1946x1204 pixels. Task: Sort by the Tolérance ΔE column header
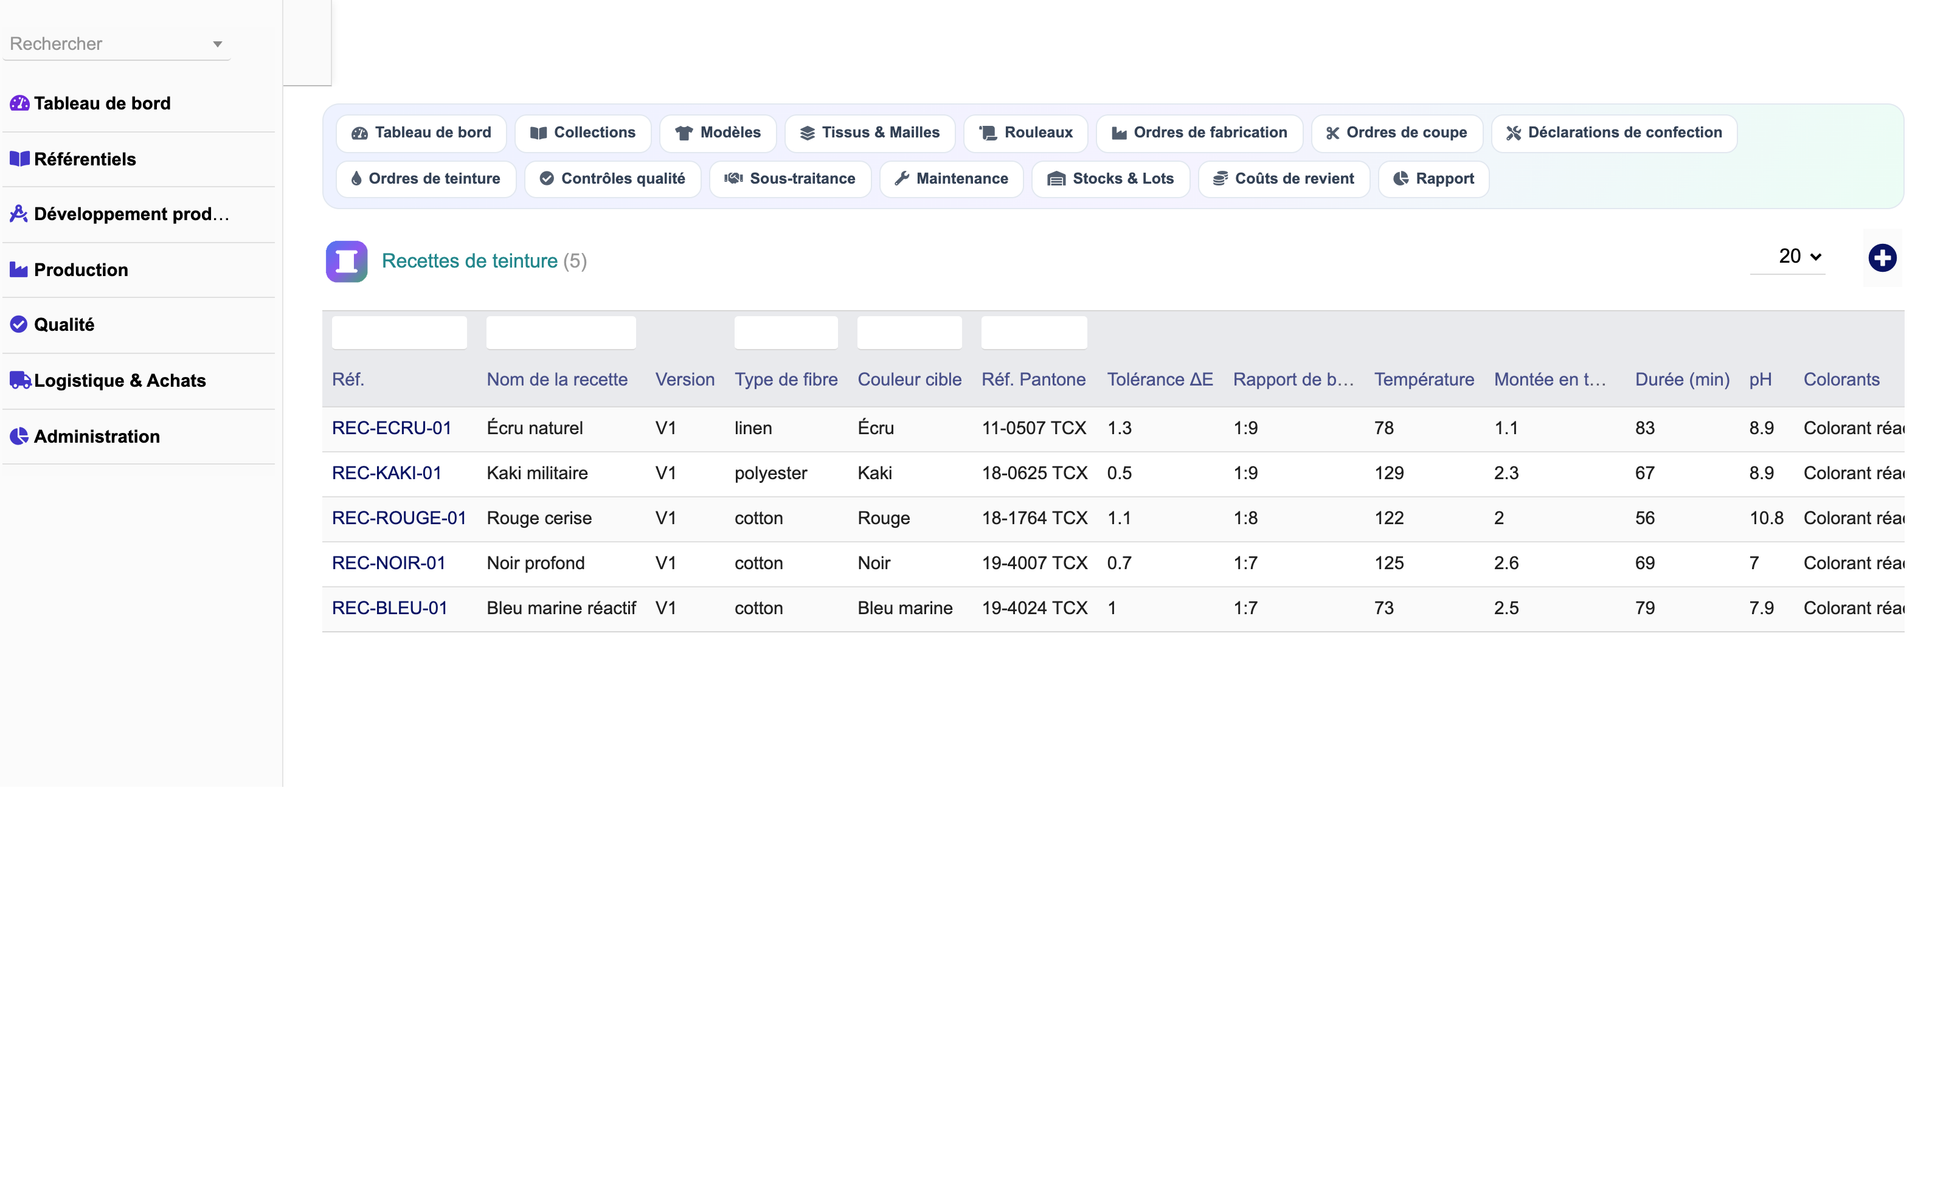click(x=1160, y=380)
